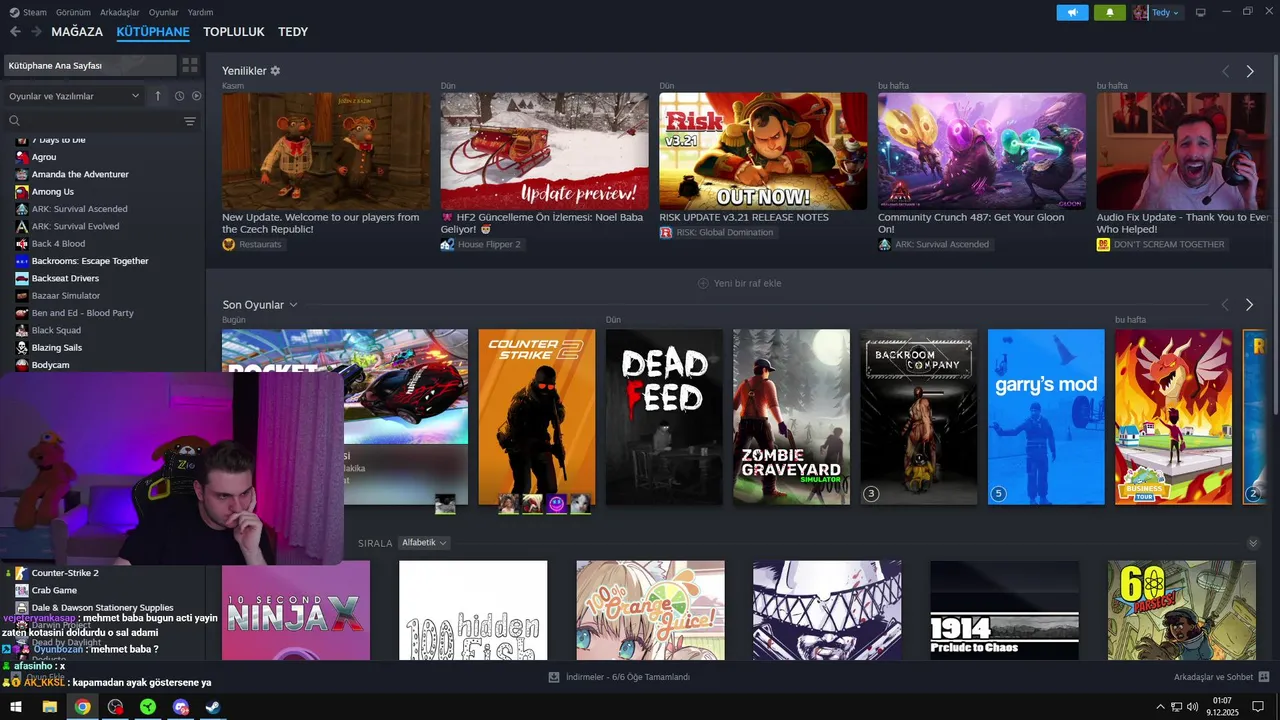Click Yeni bir raf ekle button

(x=740, y=283)
